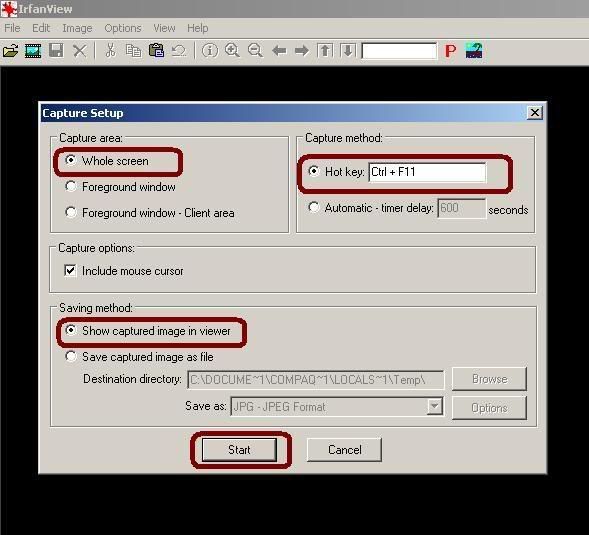Click the Previous image left arrow
This screenshot has width=589, height=535.
279,50
